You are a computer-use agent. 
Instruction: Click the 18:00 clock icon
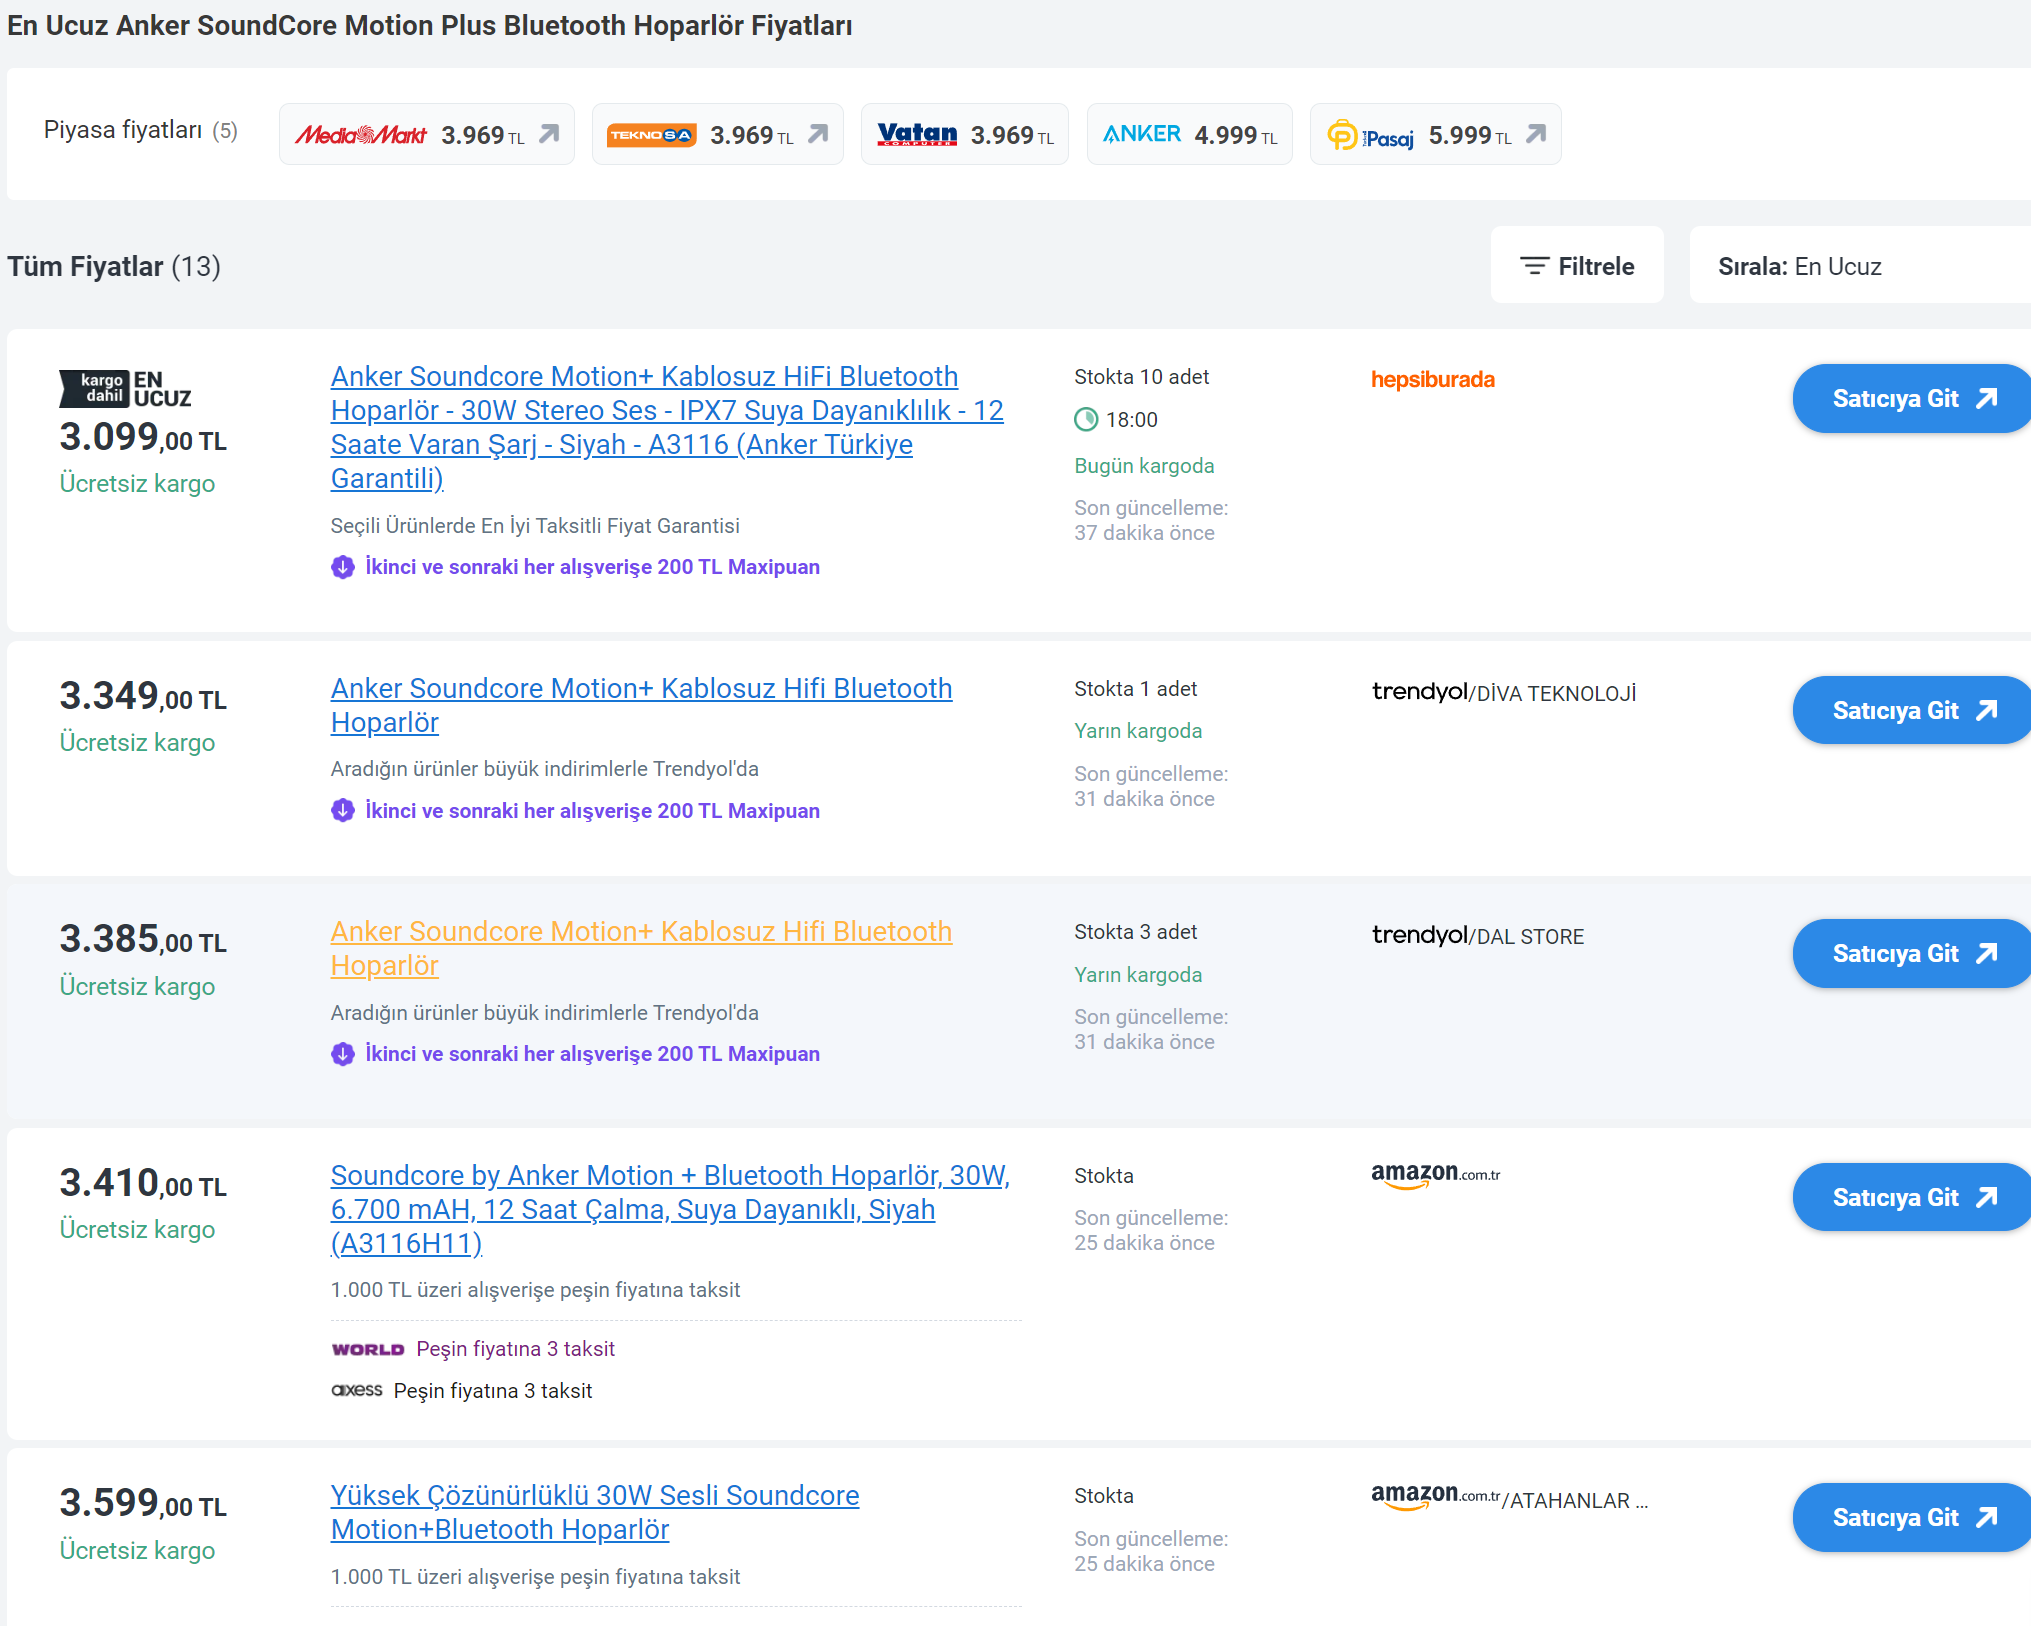click(x=1086, y=420)
